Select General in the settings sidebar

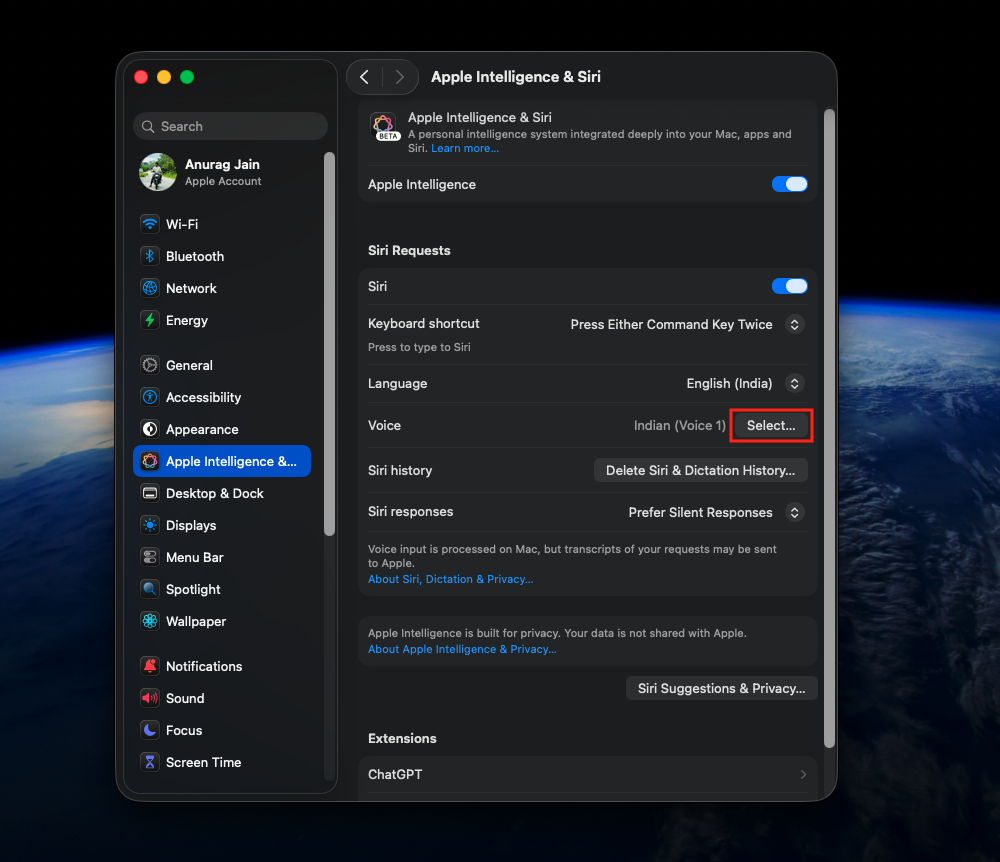pyautogui.click(x=149, y=365)
